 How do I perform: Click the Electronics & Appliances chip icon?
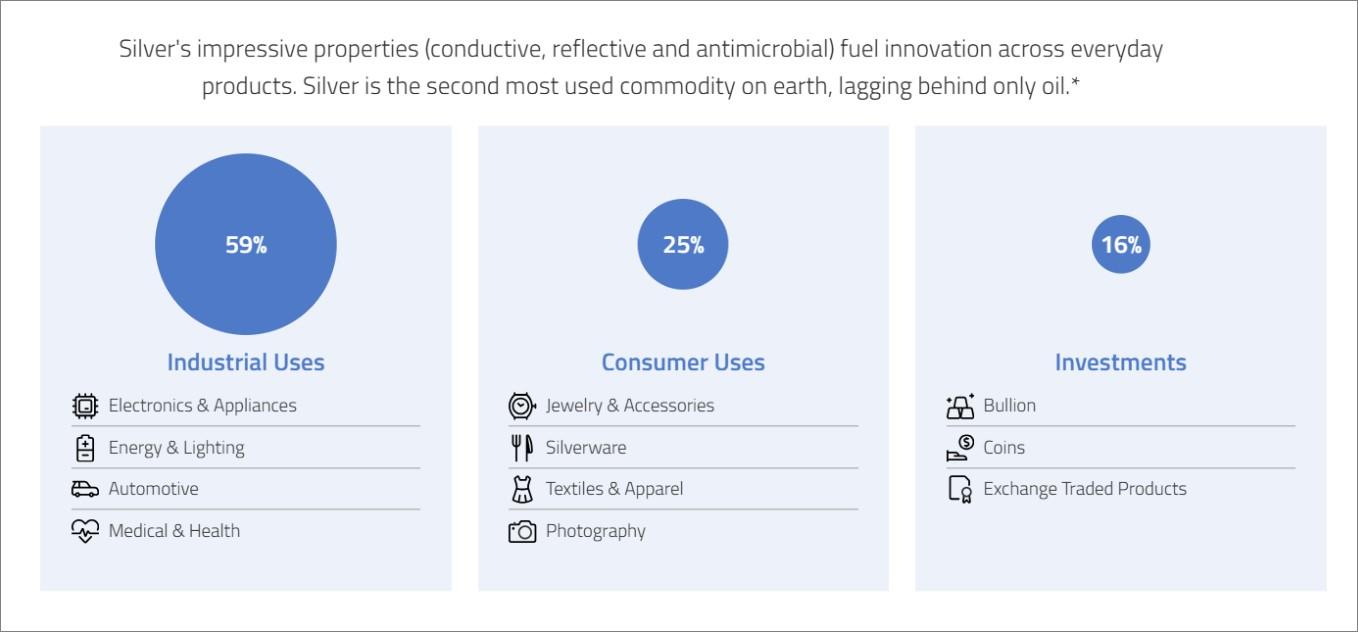[85, 406]
